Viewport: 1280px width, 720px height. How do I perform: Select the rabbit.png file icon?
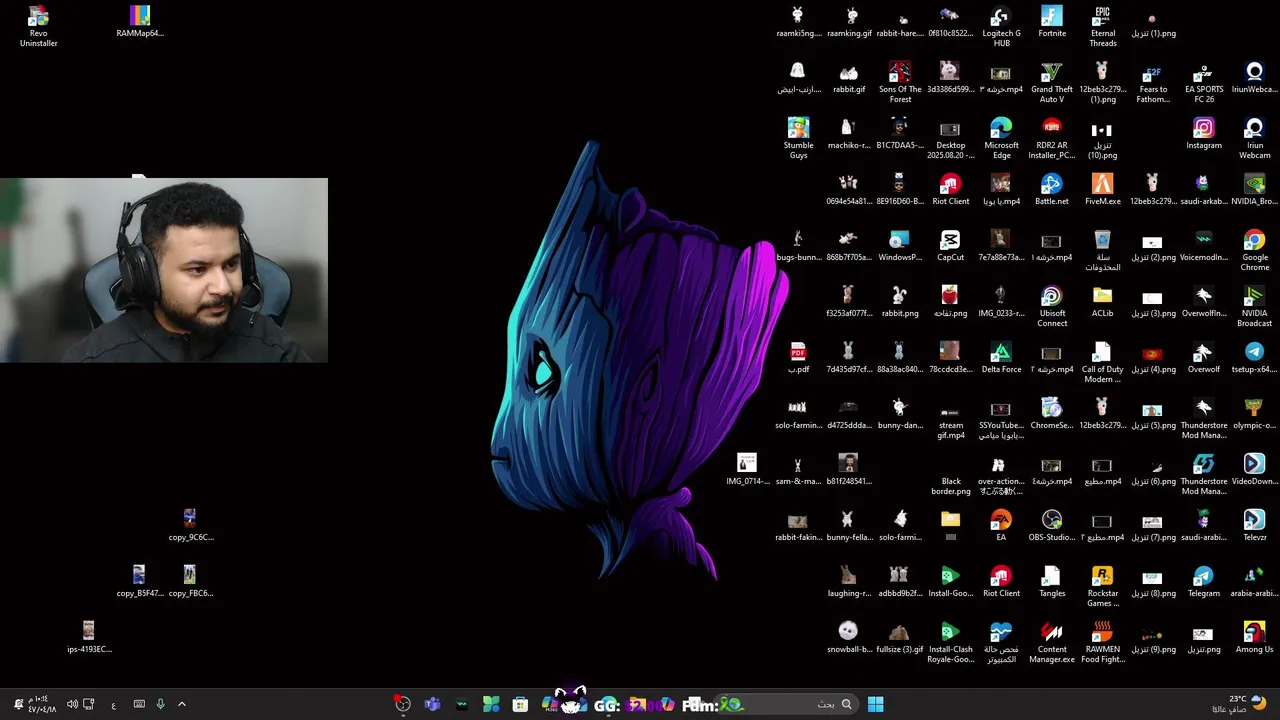tap(900, 302)
